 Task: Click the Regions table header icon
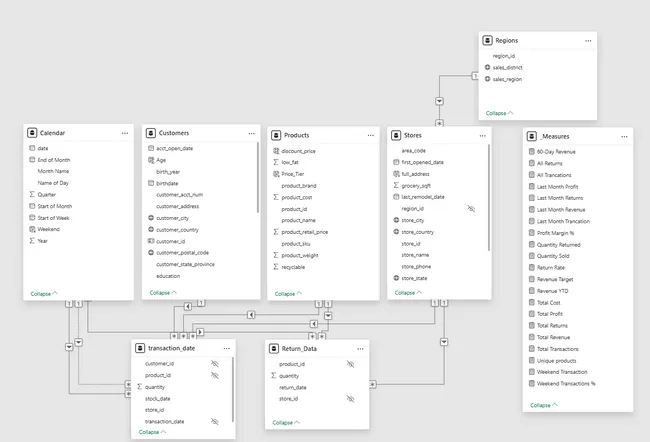(488, 40)
